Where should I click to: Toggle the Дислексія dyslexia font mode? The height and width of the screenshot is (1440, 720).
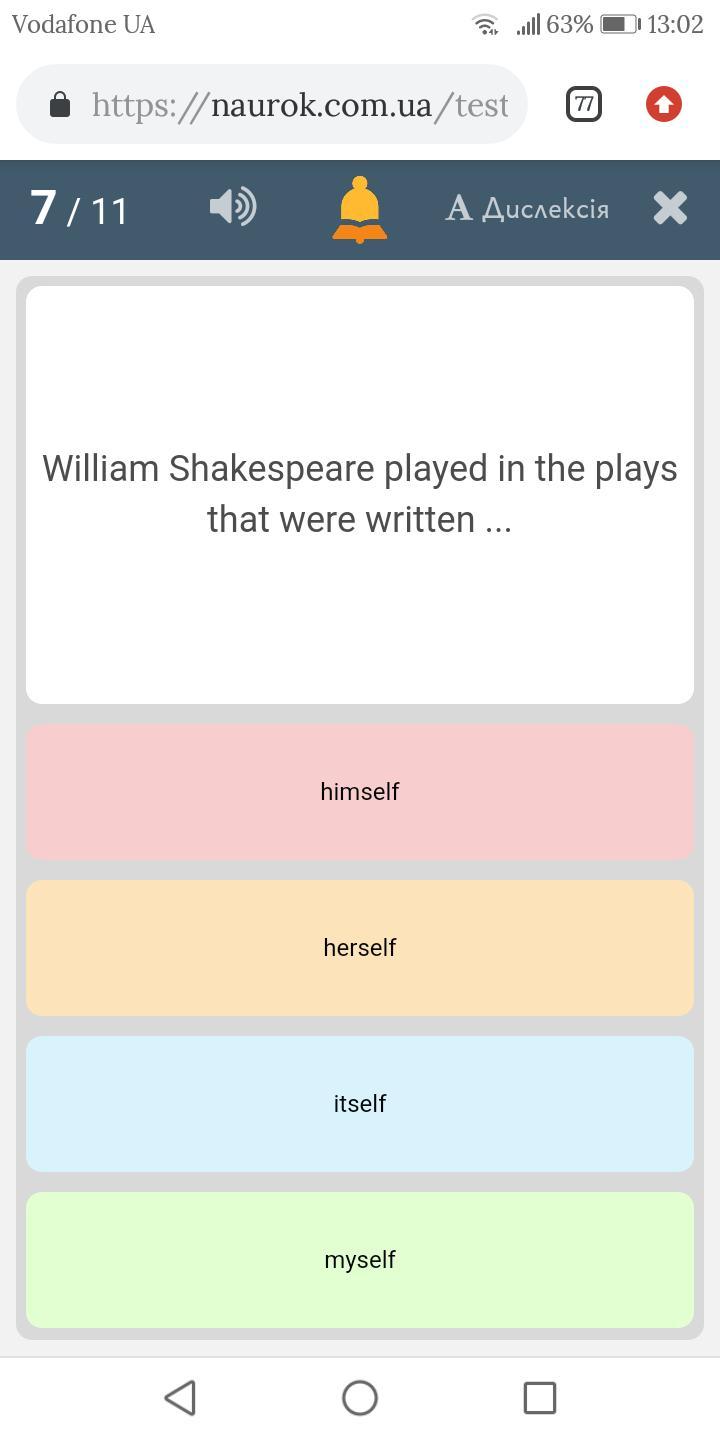(x=527, y=208)
